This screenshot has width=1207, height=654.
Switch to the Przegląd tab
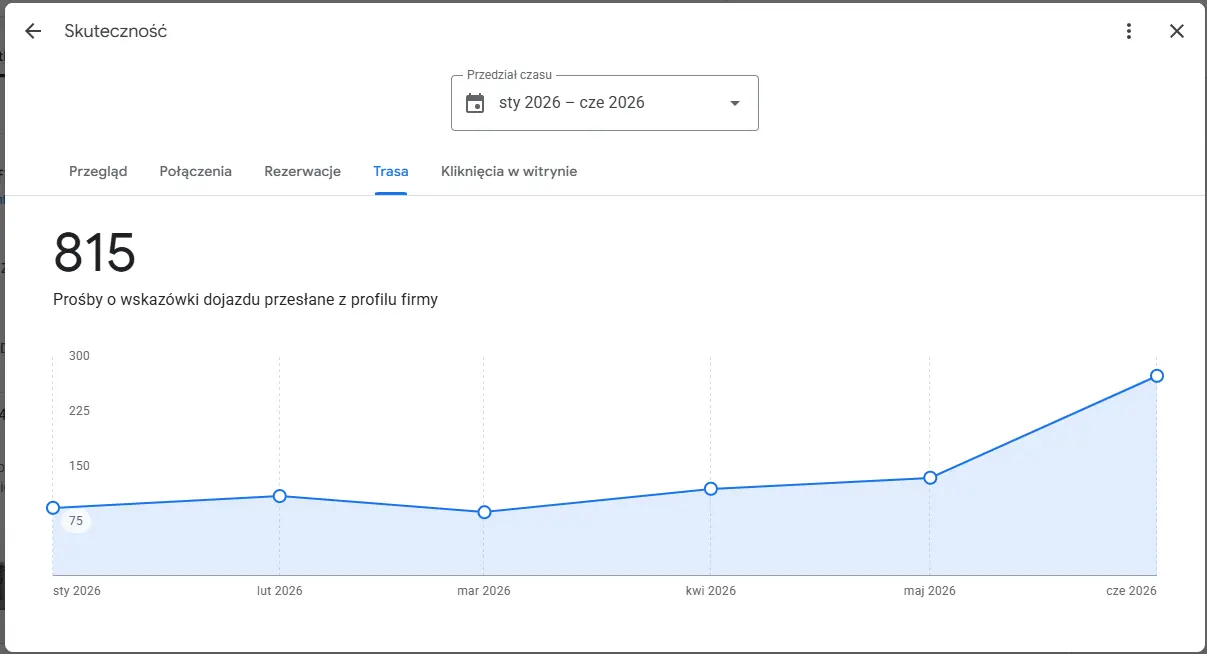98,171
